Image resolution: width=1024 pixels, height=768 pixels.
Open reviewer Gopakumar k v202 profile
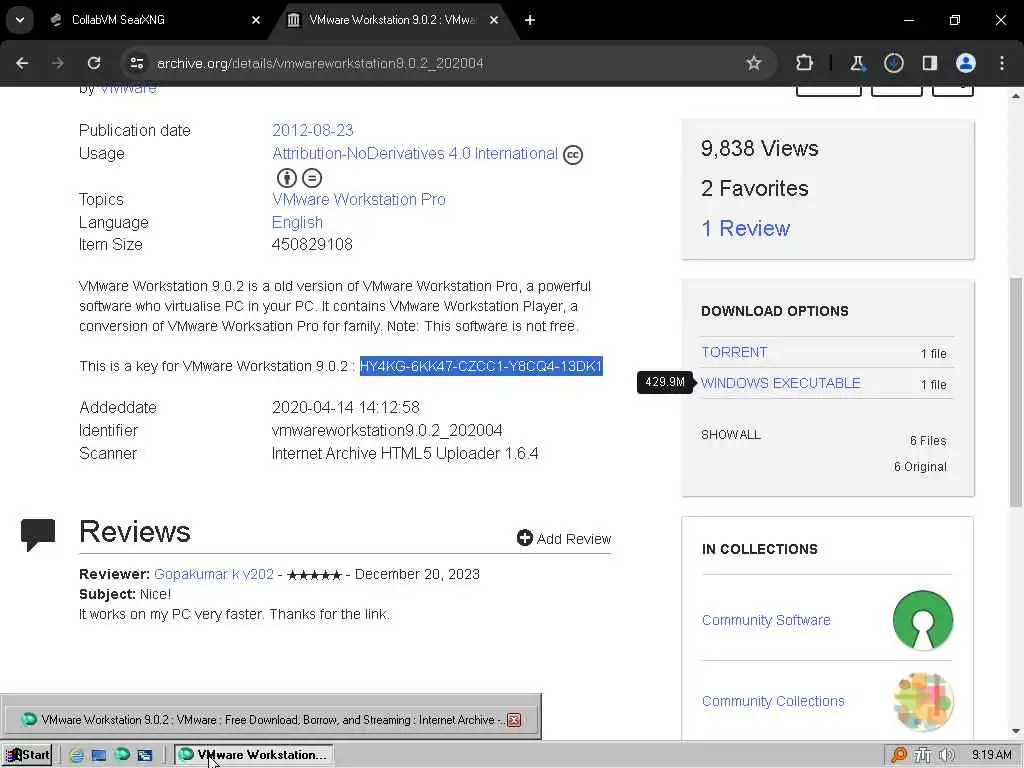click(214, 574)
